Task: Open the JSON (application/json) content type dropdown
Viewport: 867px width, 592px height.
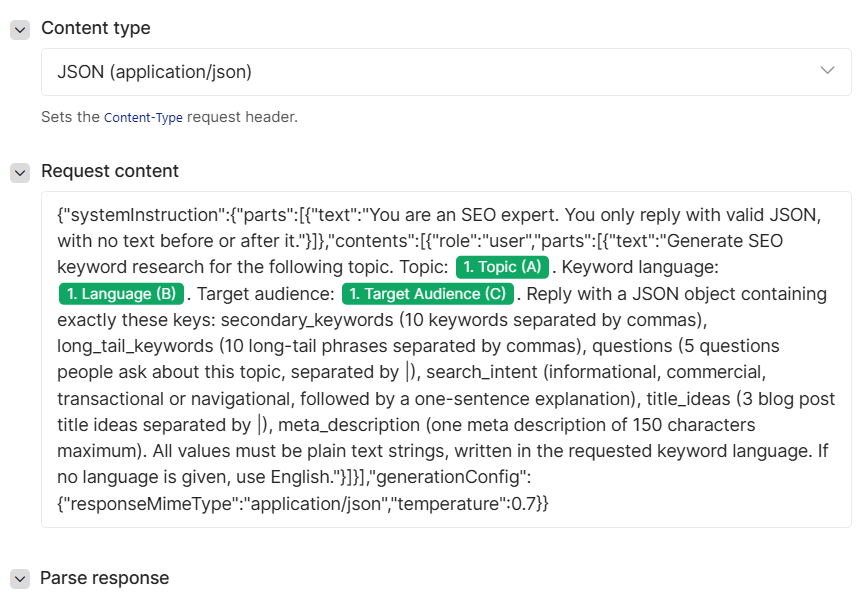Action: point(446,72)
